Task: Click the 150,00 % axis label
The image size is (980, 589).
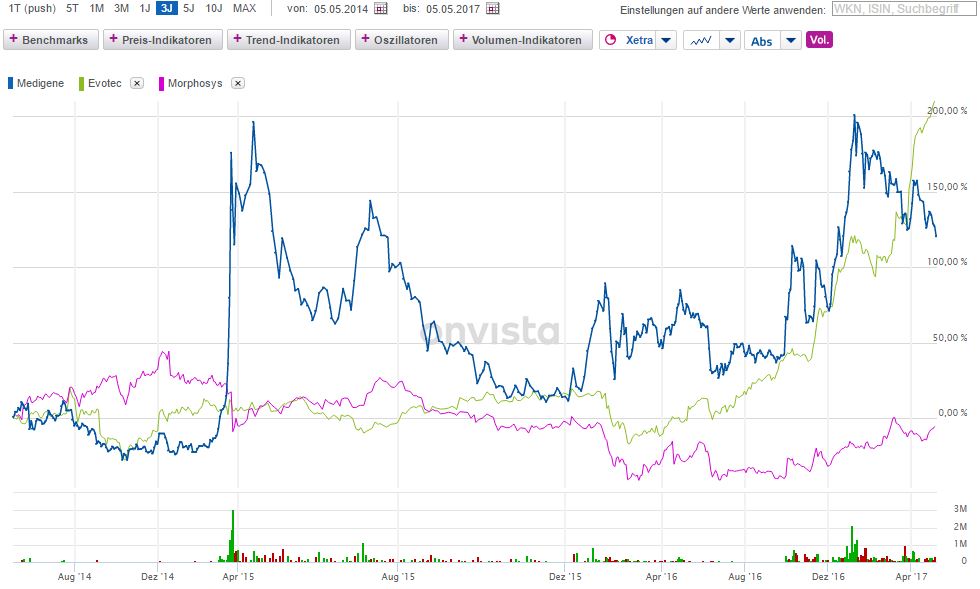Action: [x=948, y=186]
